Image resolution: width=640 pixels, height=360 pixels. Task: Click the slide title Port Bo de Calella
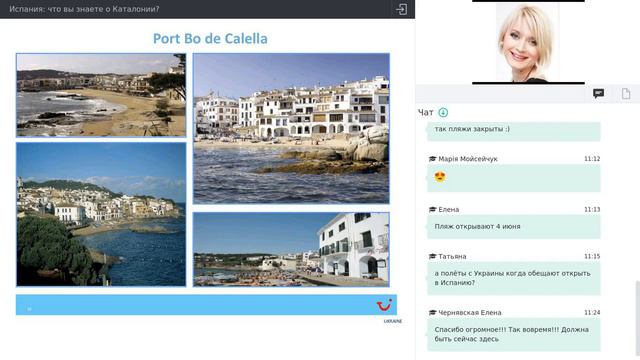(x=210, y=38)
